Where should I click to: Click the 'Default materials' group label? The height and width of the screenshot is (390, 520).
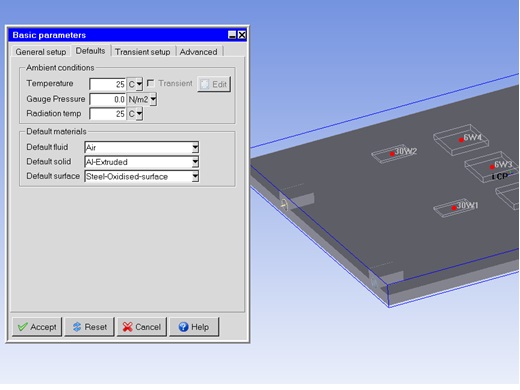[56, 132]
